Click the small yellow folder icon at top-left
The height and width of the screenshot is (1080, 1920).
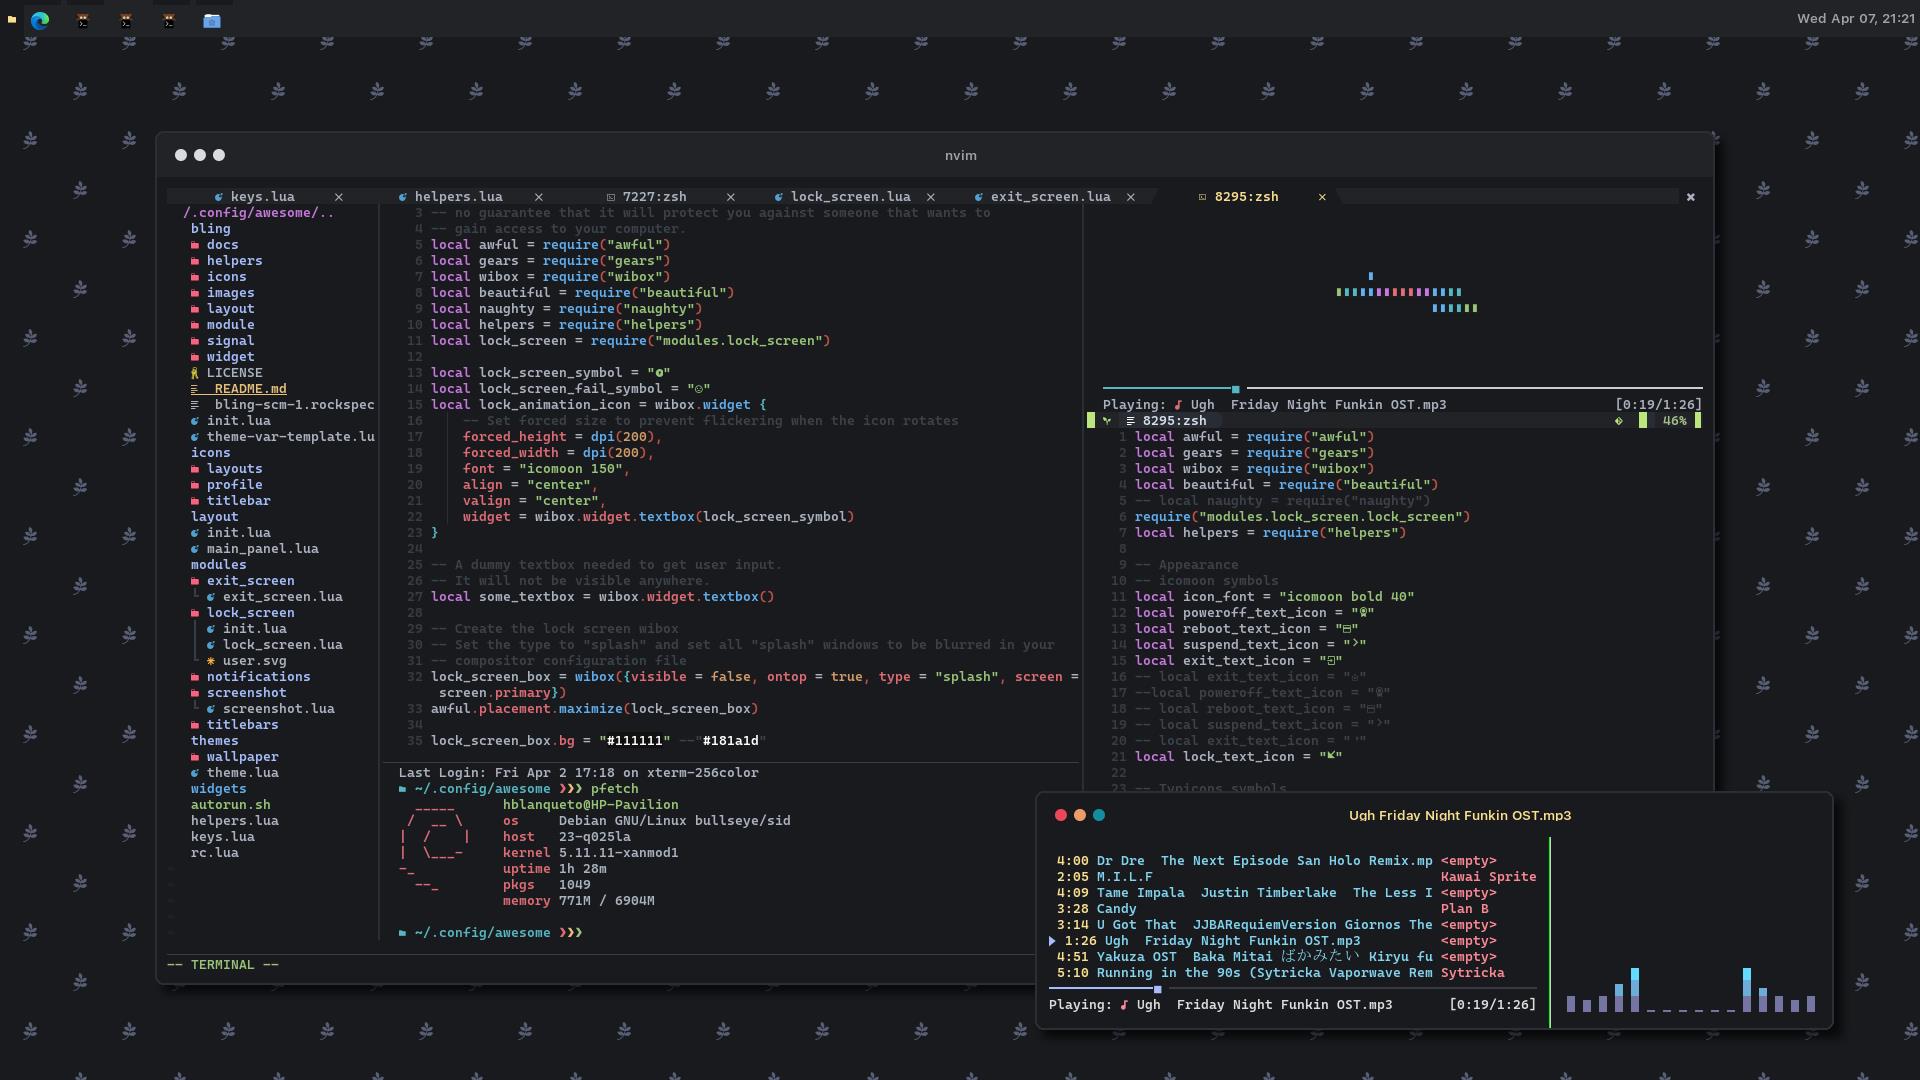pyautogui.click(x=11, y=20)
